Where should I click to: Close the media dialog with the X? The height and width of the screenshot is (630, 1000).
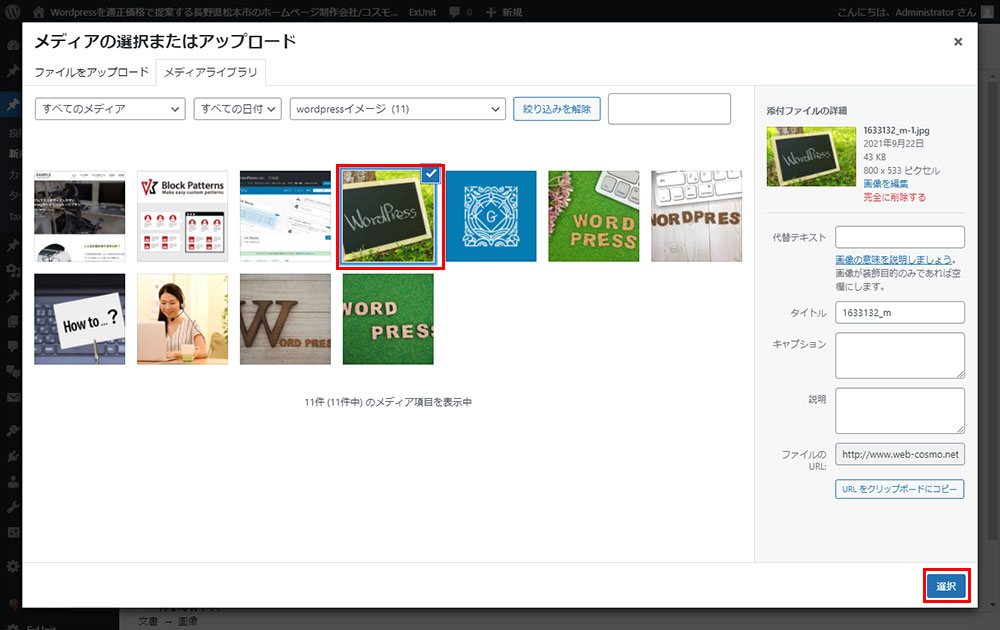958,42
